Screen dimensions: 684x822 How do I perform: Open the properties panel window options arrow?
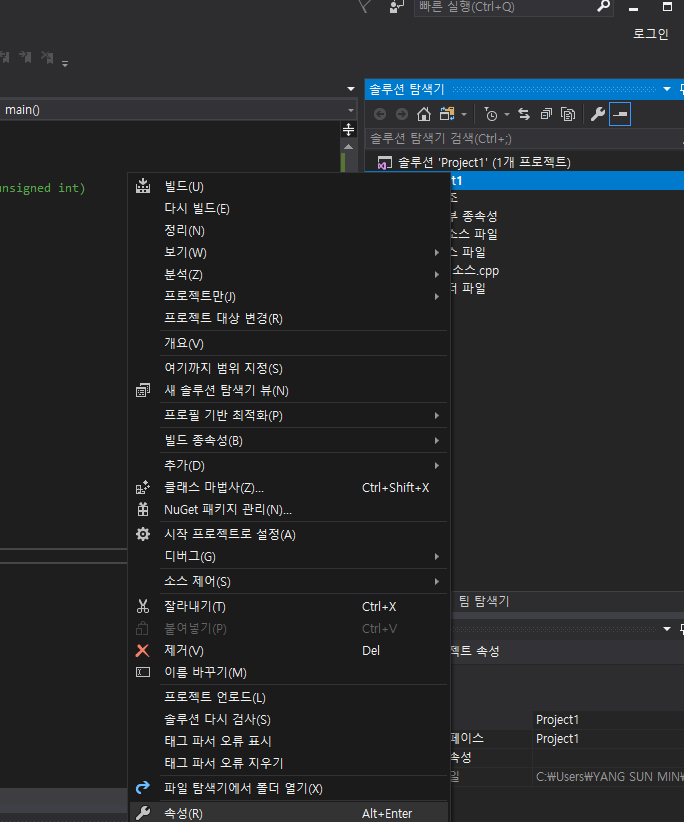[x=667, y=629]
